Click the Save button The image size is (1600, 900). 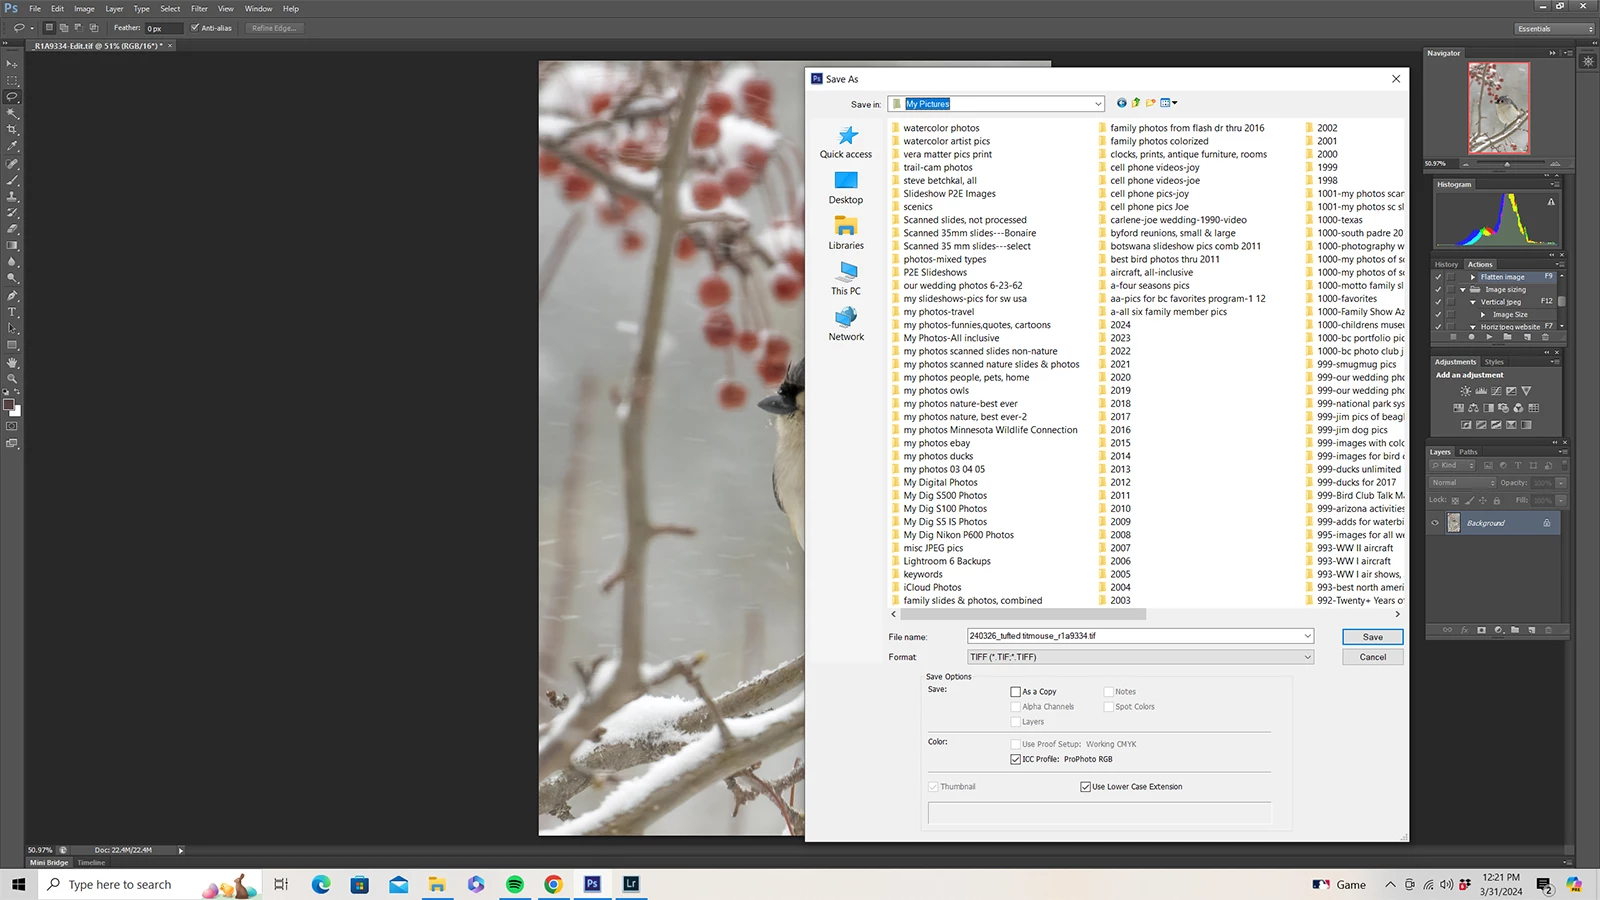point(1373,637)
